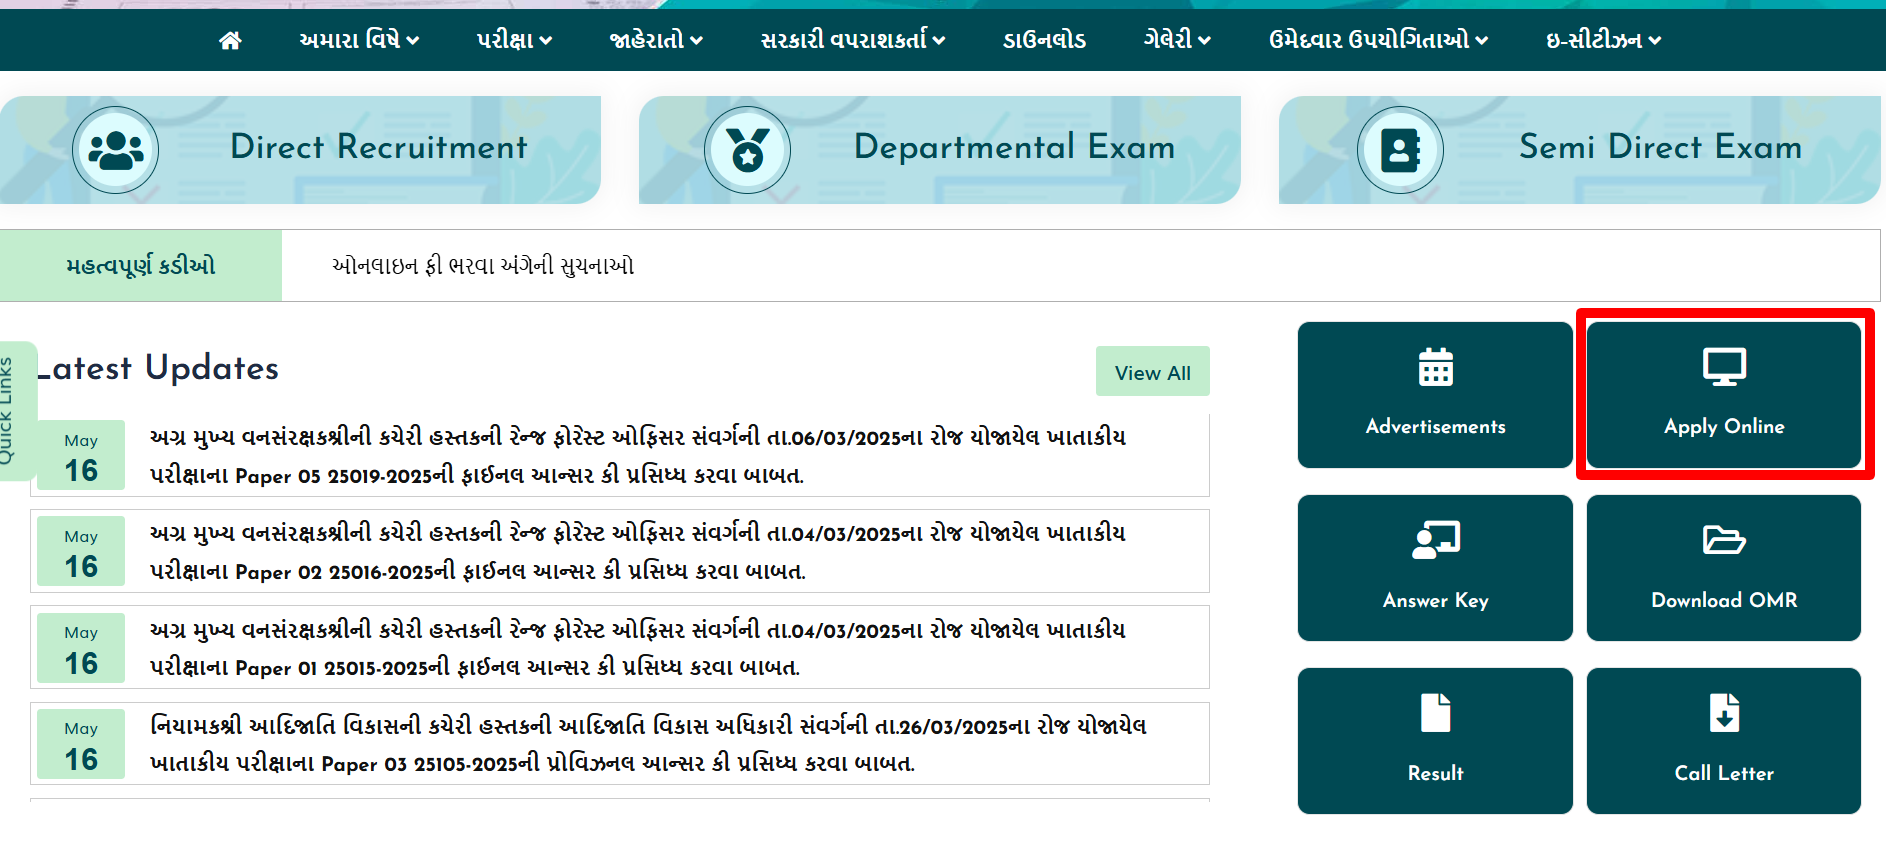Viewport: 1886px width, 862px height.
Task: Click the View All button
Action: tap(1152, 372)
